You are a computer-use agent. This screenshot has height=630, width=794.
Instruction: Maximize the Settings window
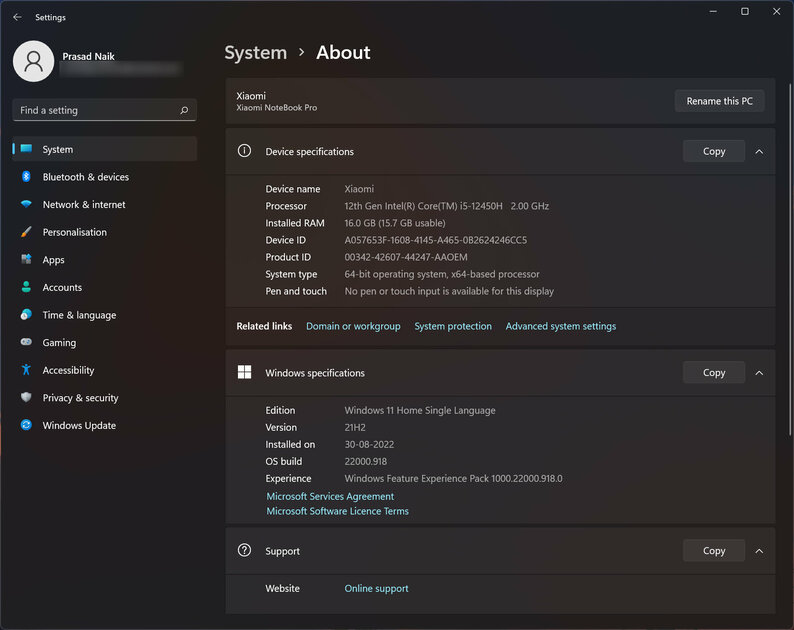[x=745, y=11]
